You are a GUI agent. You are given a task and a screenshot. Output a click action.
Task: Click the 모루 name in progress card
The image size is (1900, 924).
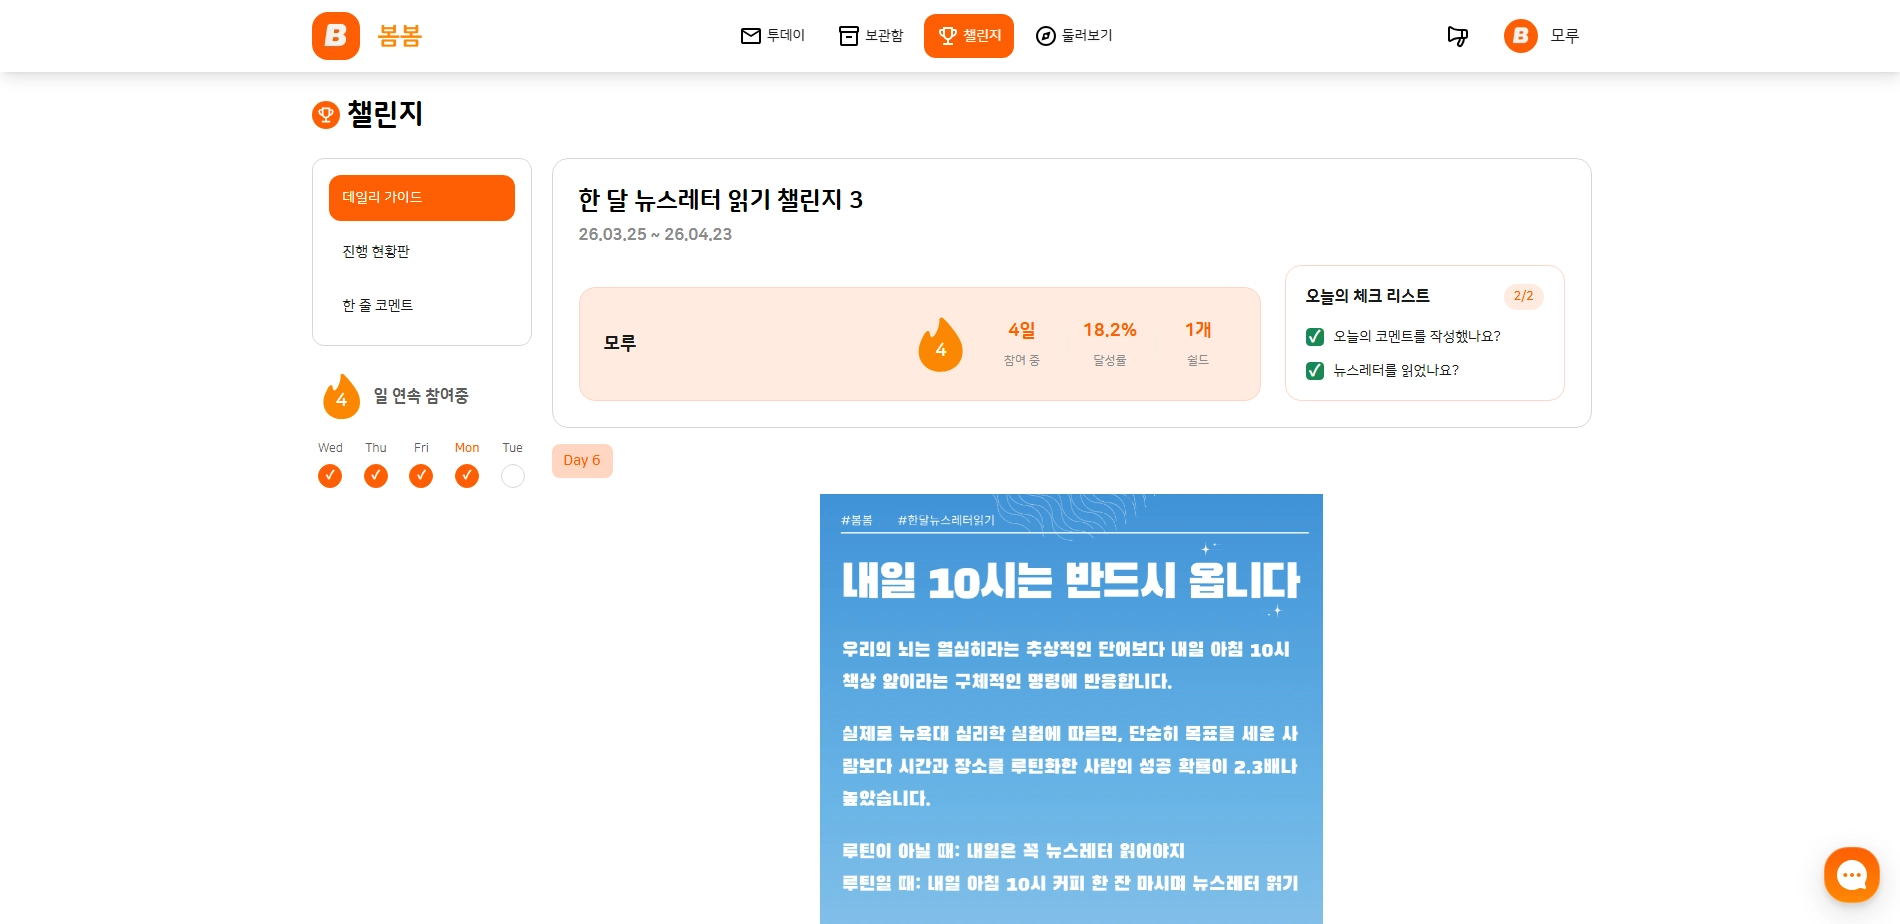coord(620,344)
